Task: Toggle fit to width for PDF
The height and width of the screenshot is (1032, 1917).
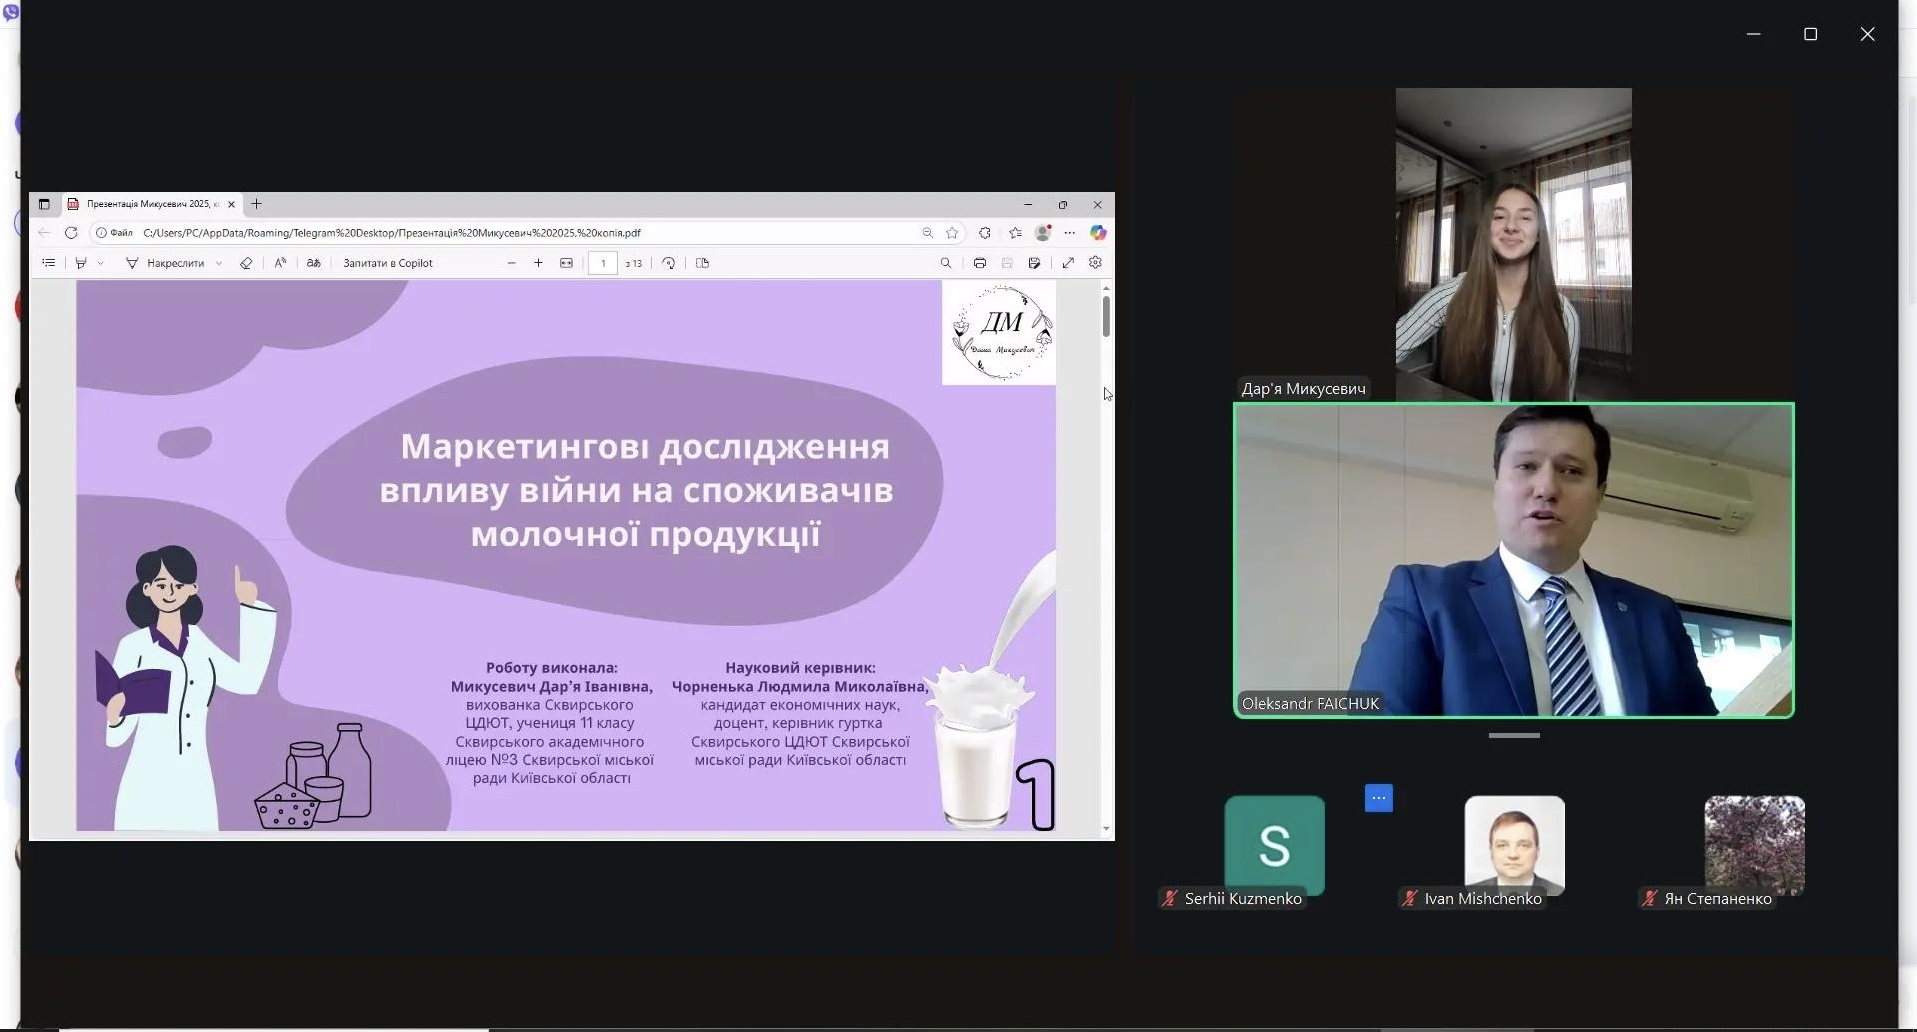Action: [x=566, y=263]
